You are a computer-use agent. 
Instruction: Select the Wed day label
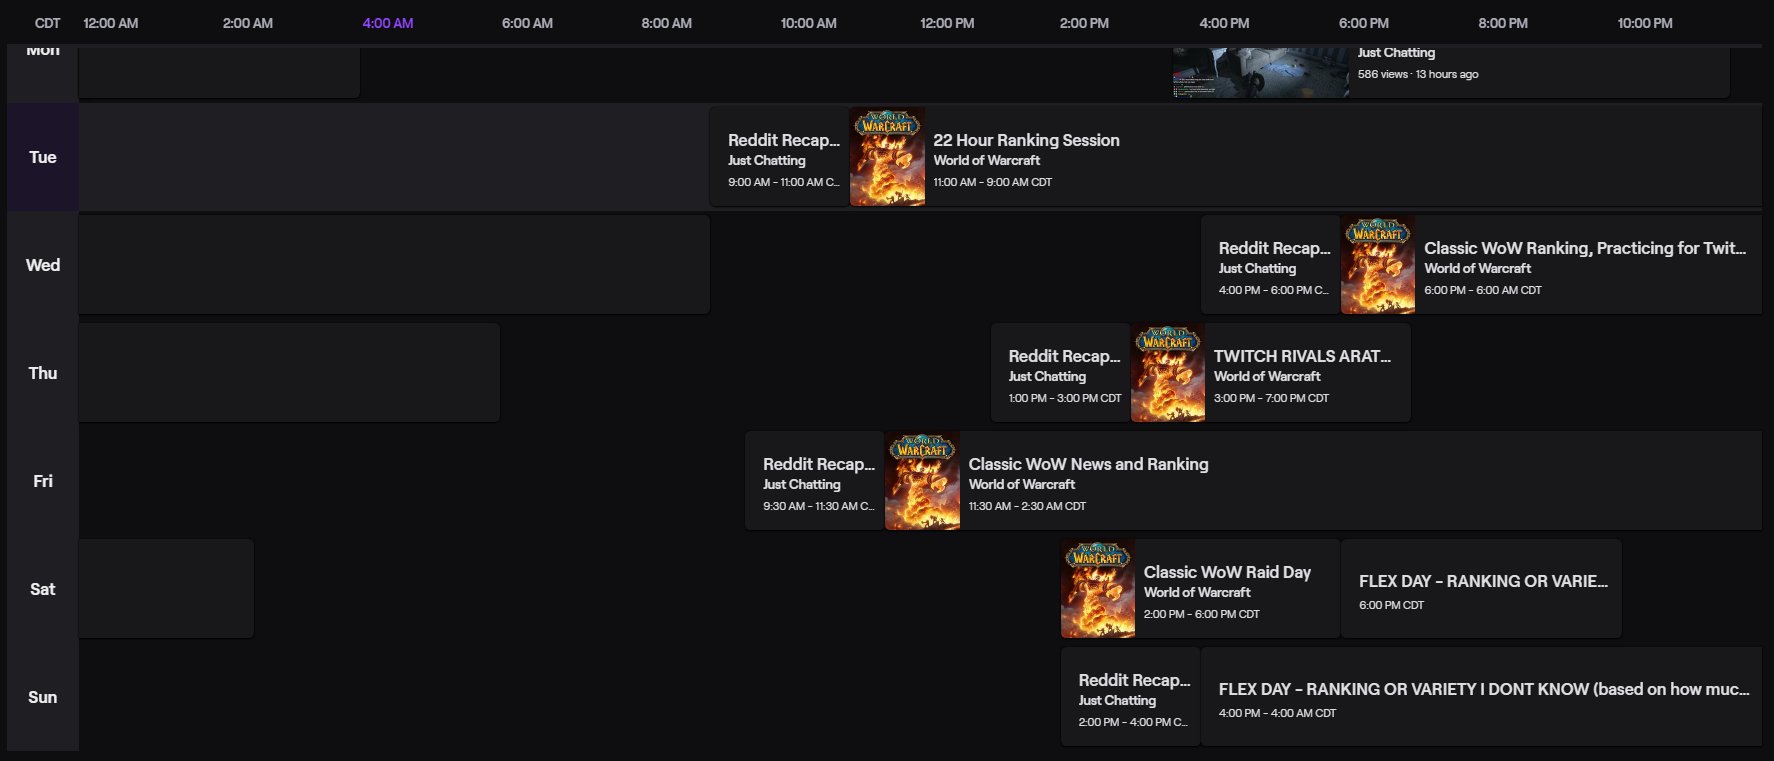pyautogui.click(x=43, y=265)
